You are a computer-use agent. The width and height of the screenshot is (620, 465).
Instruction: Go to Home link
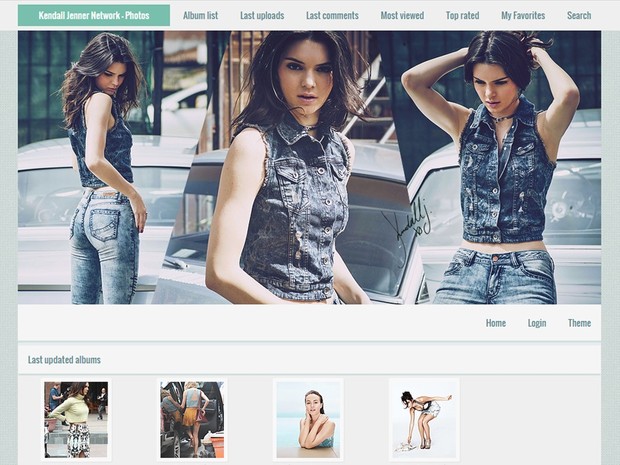click(496, 323)
